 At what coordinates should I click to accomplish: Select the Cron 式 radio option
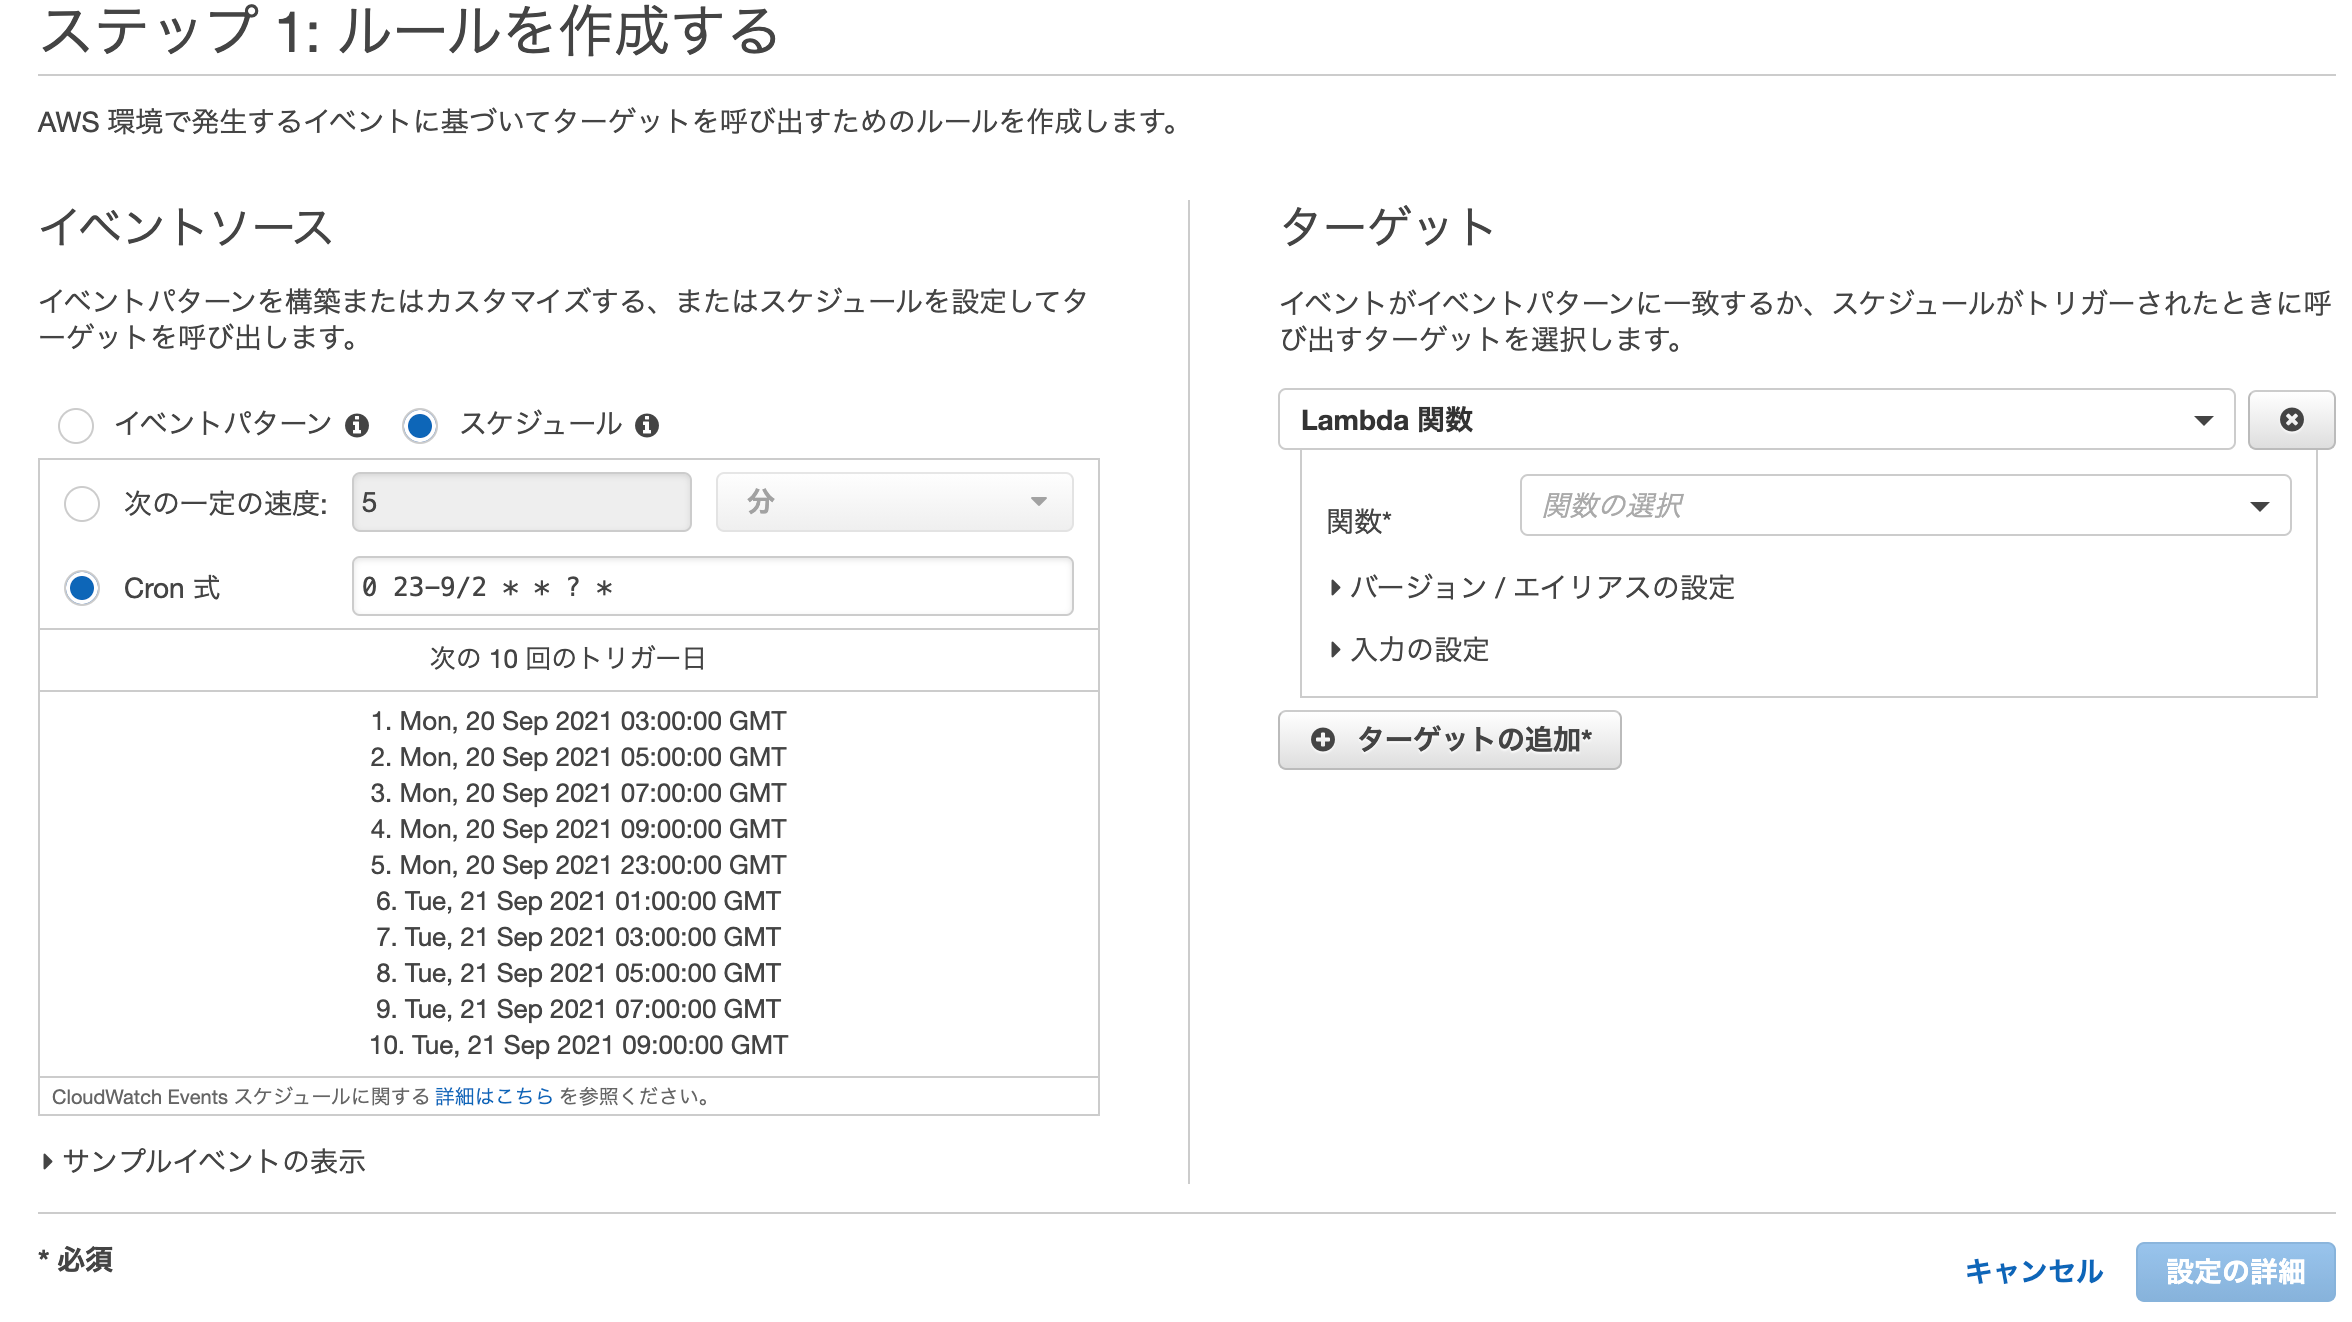(82, 588)
